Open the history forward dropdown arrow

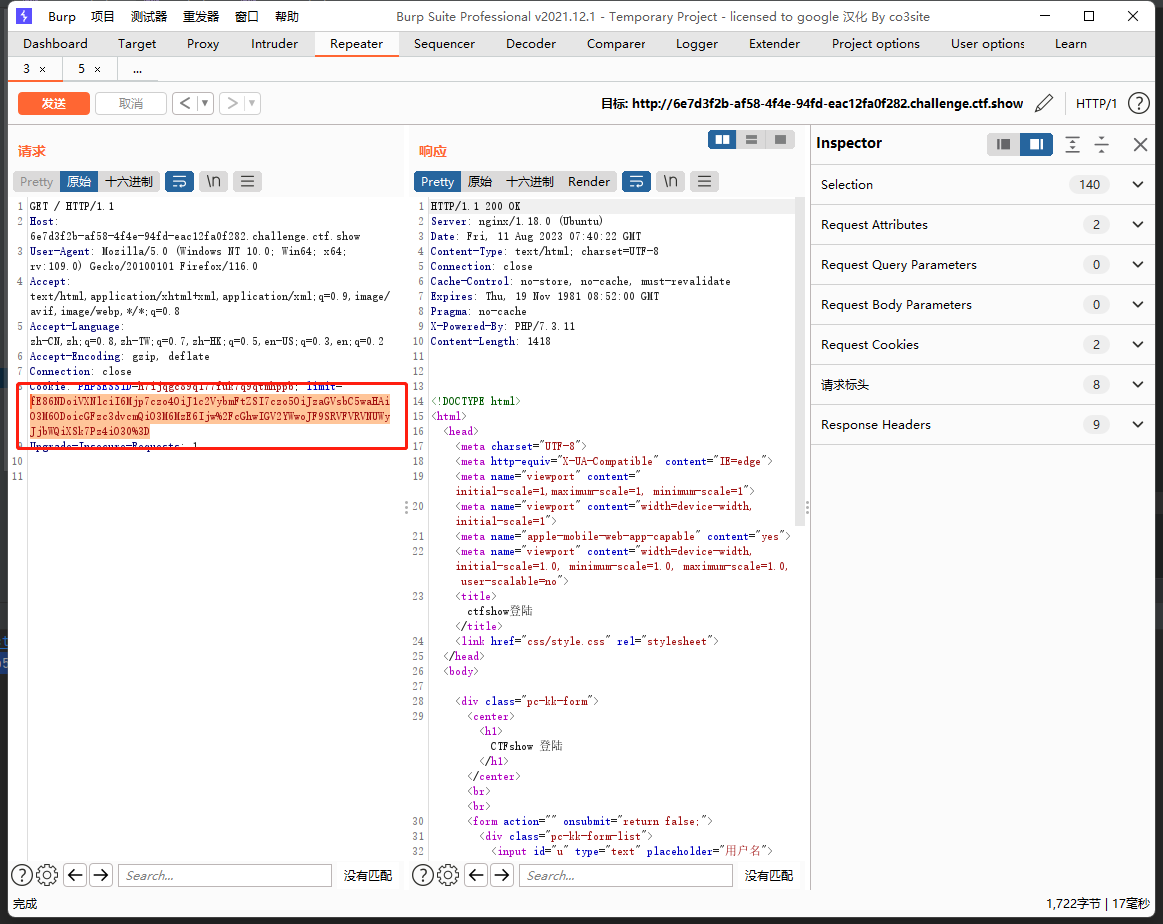click(x=252, y=103)
